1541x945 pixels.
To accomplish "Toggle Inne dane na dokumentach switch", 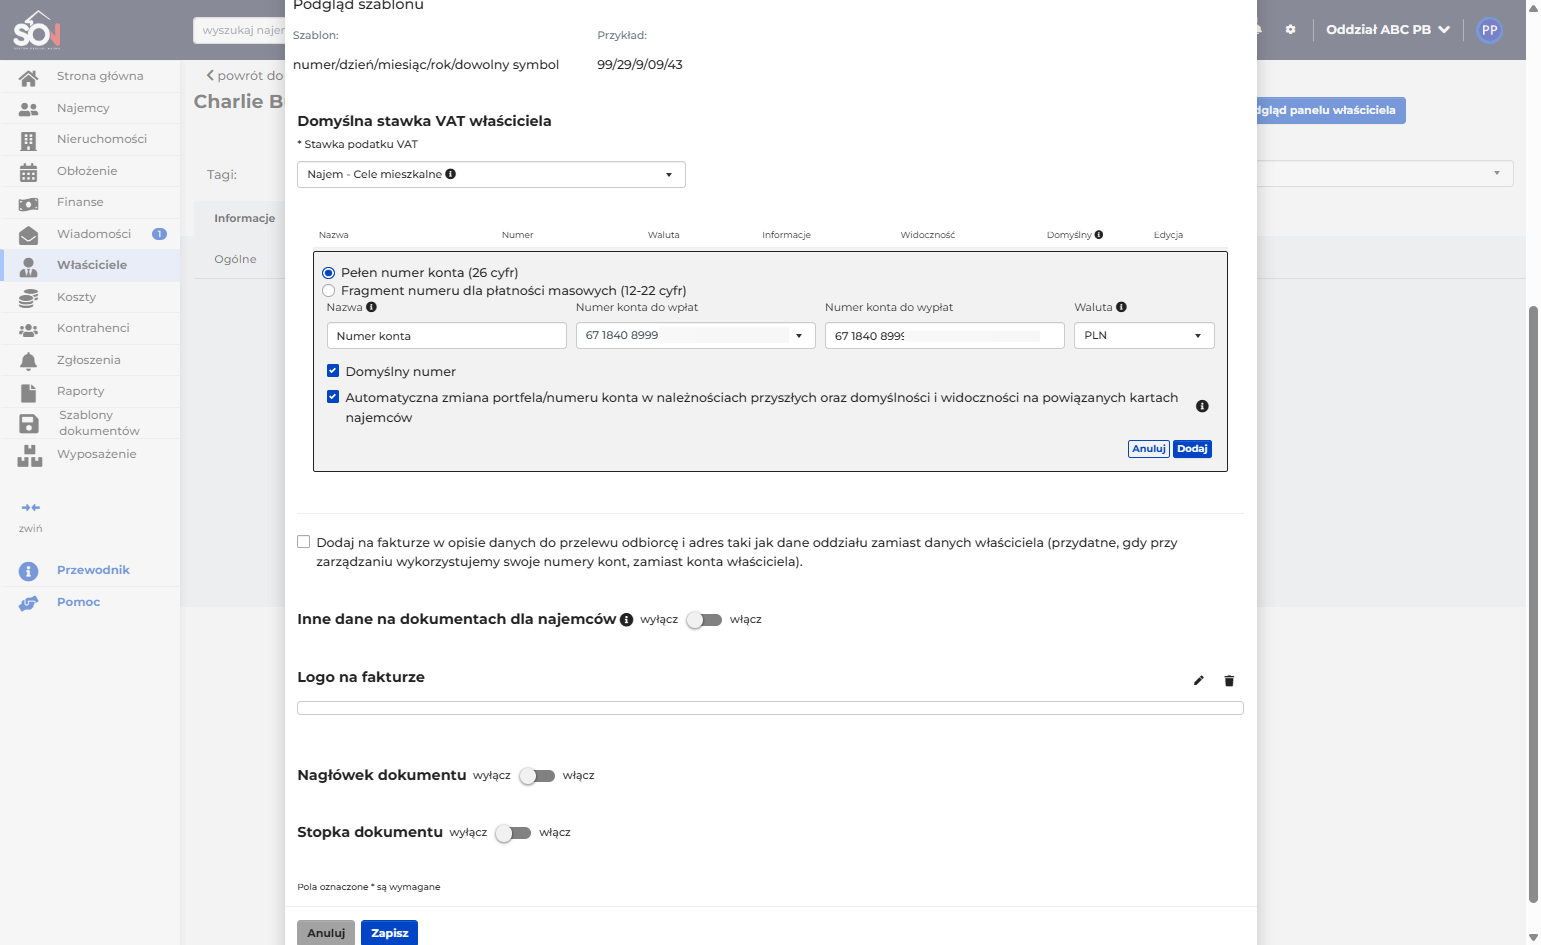I will point(704,620).
